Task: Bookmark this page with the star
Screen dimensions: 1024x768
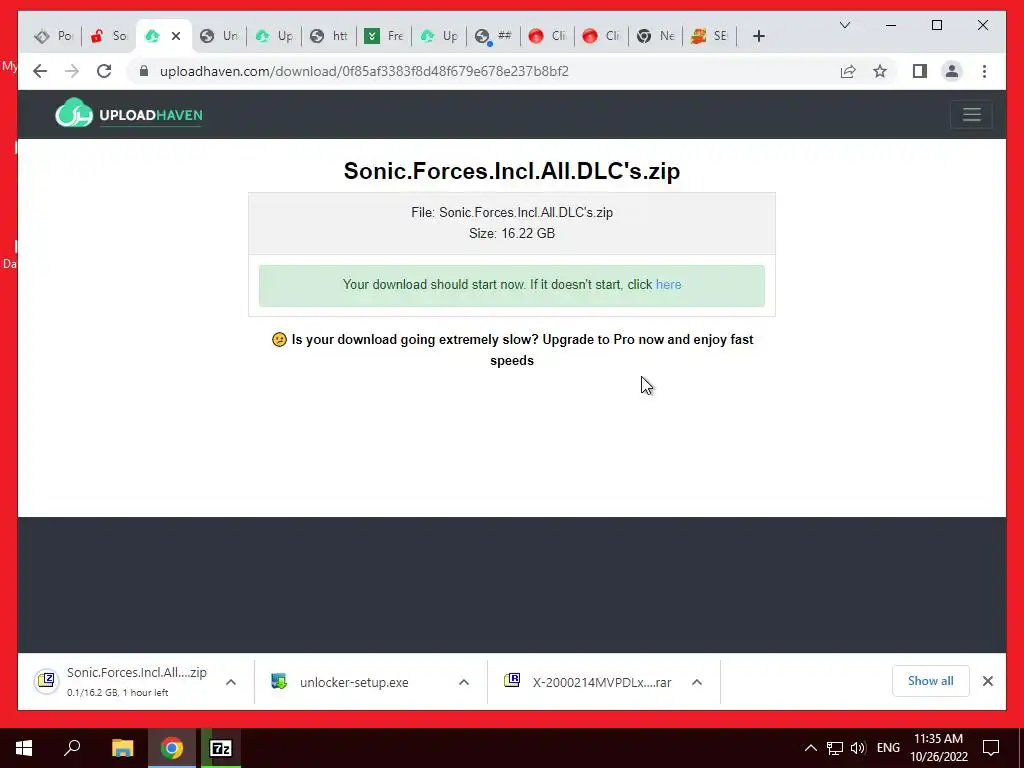Action: (880, 71)
